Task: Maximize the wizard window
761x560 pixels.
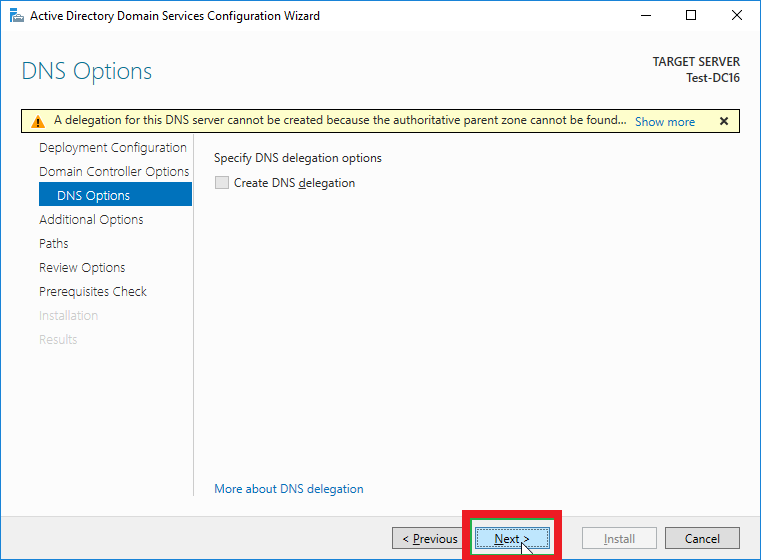Action: click(x=691, y=16)
